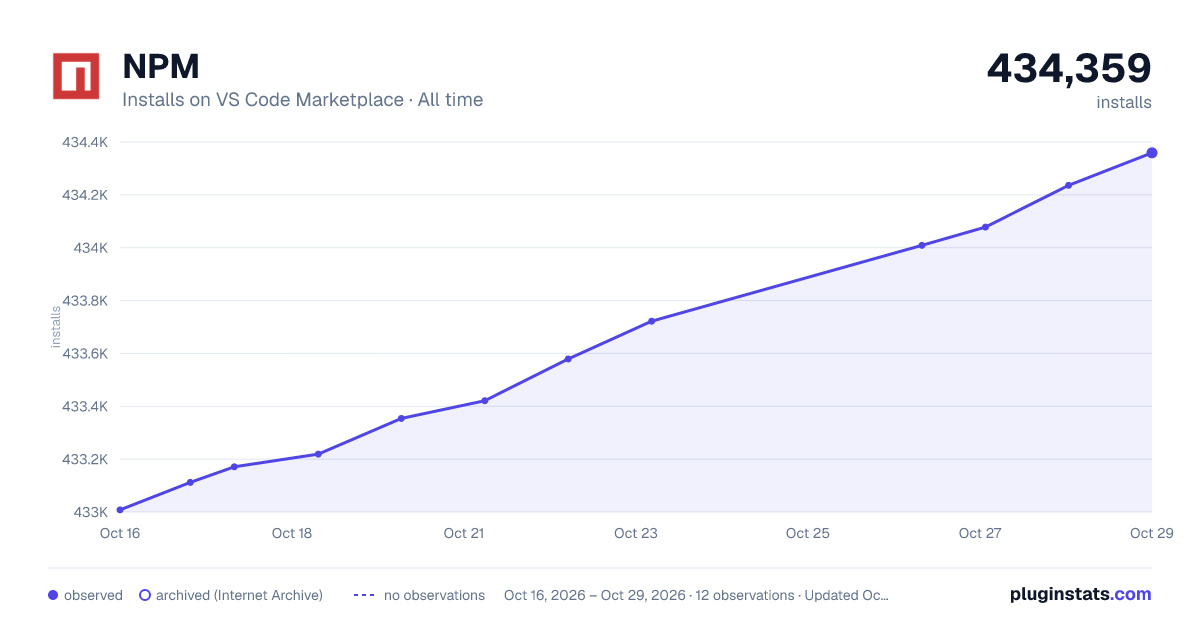Viewport: 1200px width, 630px height.
Task: Click the 434.2K y-axis label
Action: [85, 195]
